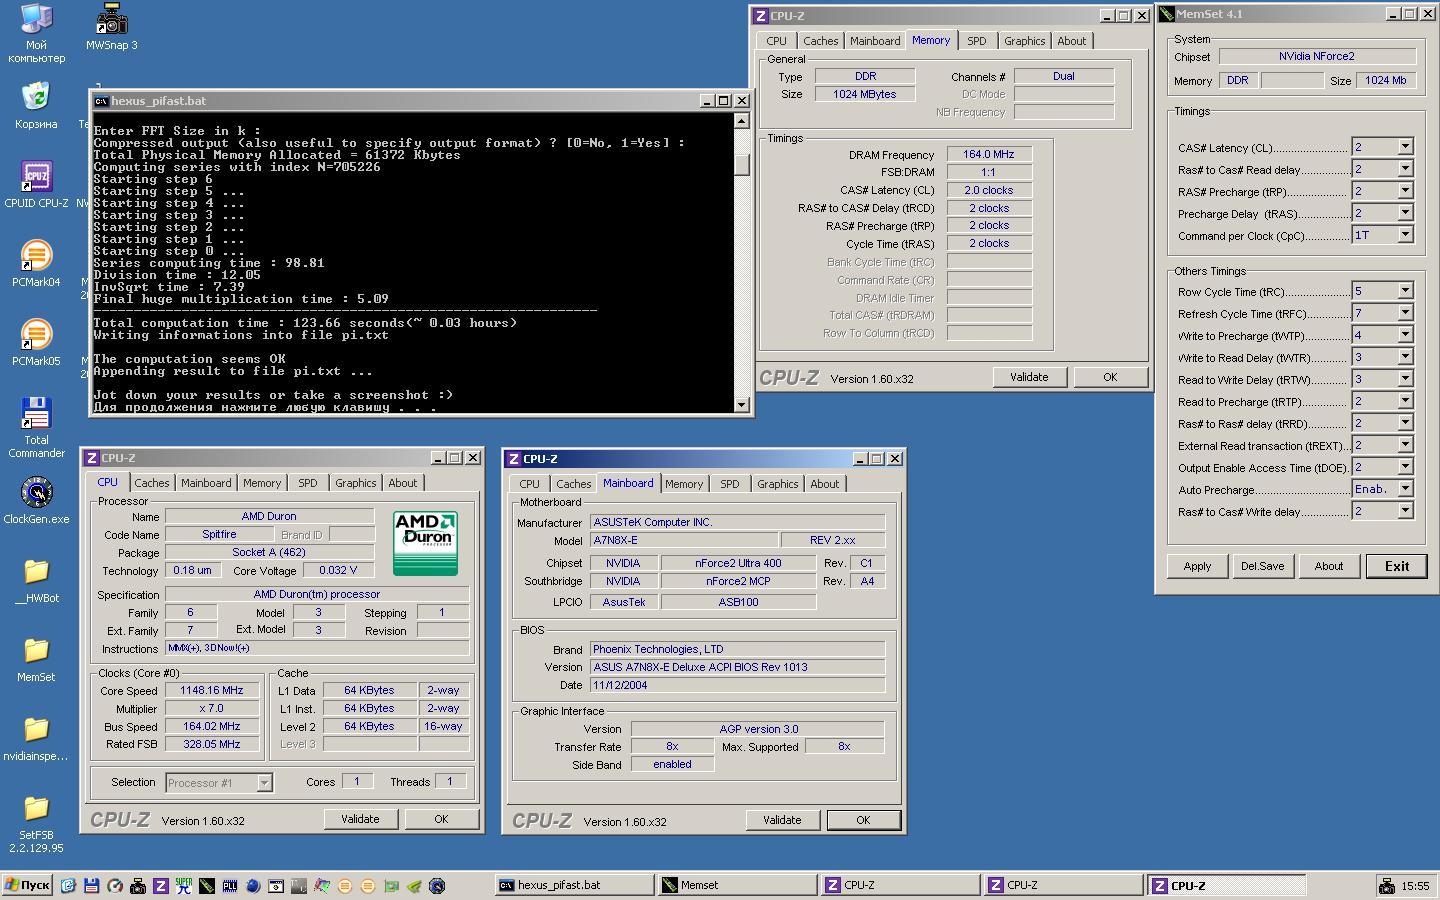
Task: Switch to Memset in the taskbar
Action: click(x=735, y=886)
